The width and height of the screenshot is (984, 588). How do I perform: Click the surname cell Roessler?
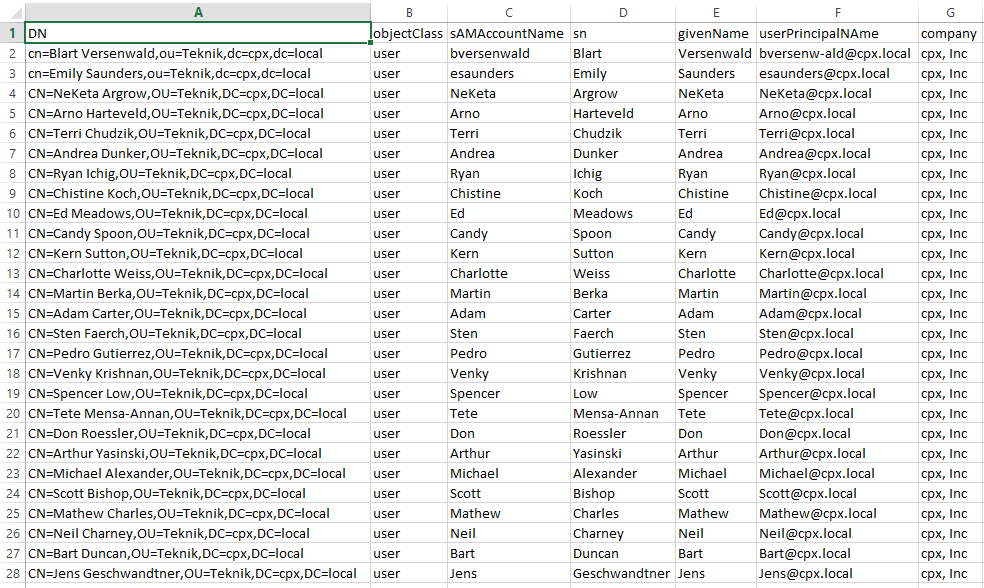(x=623, y=433)
